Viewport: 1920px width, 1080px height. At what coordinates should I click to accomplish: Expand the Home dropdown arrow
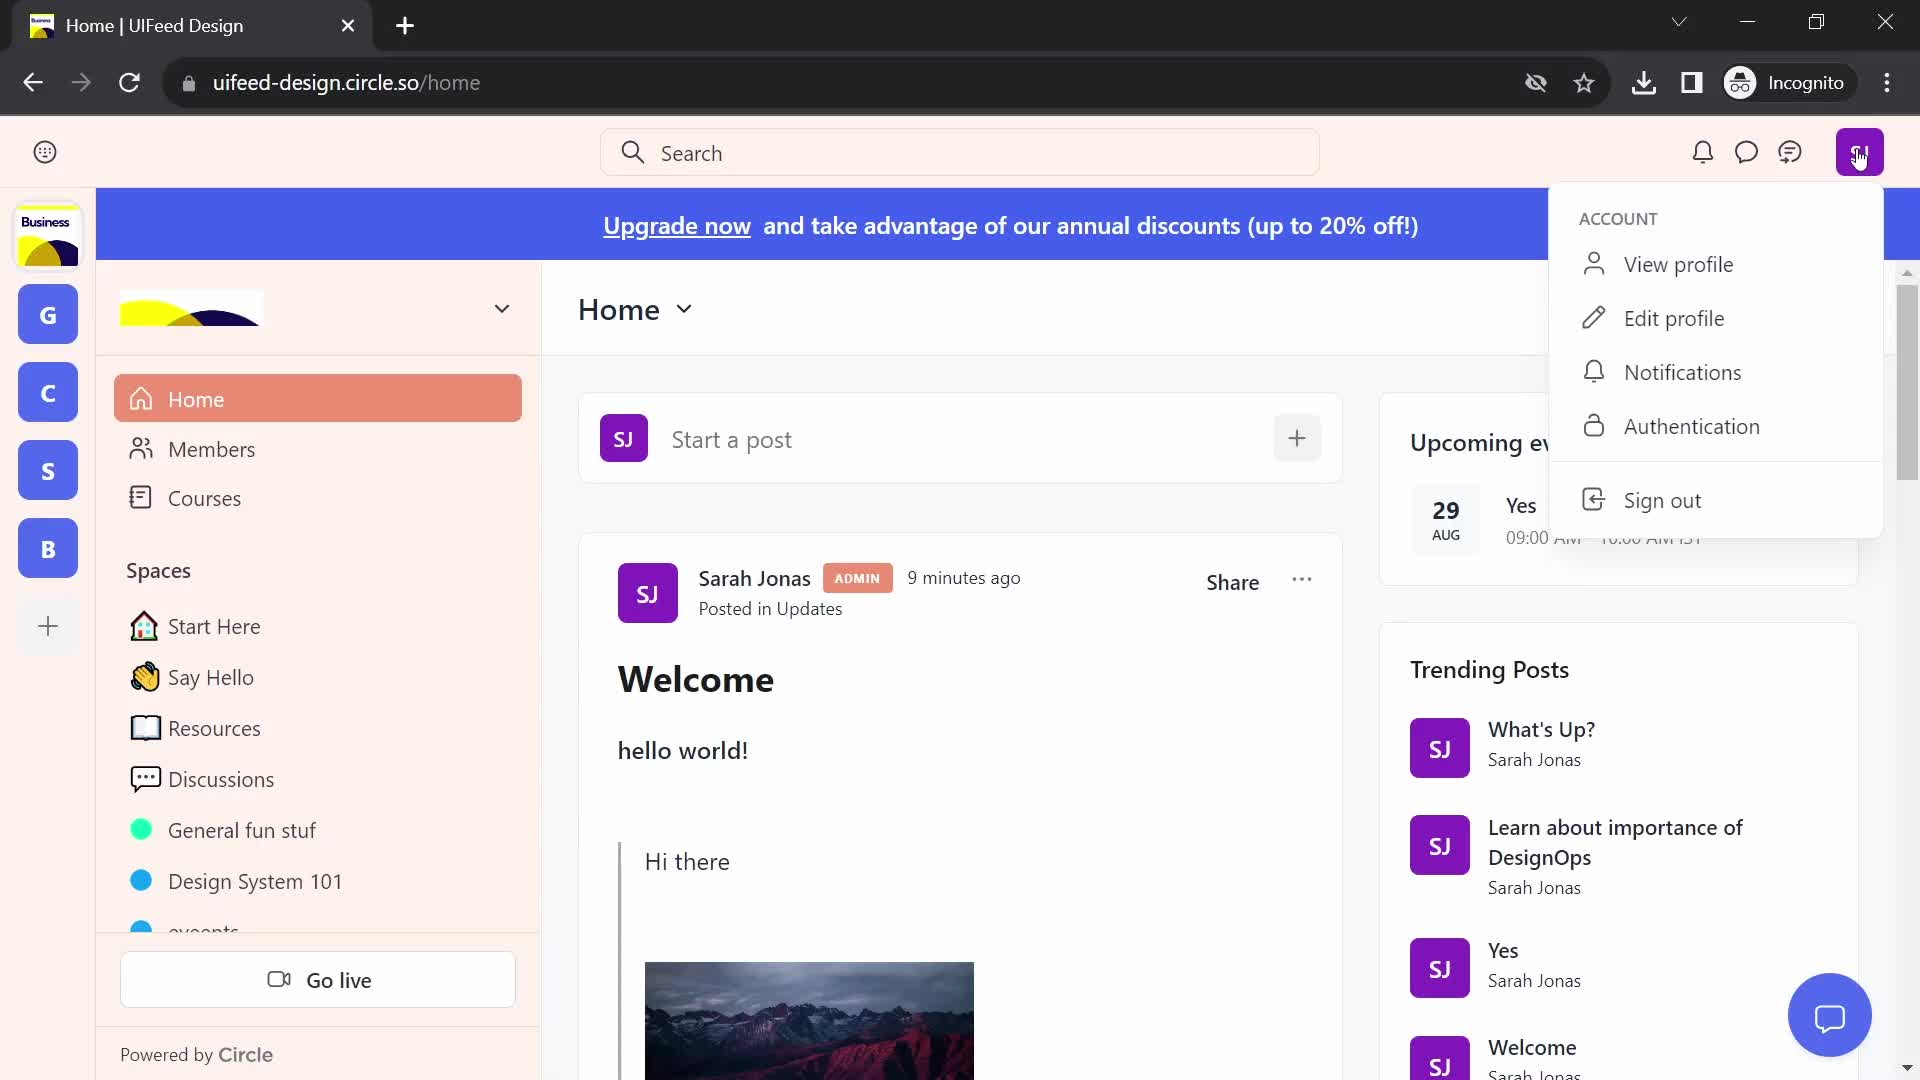(x=683, y=309)
